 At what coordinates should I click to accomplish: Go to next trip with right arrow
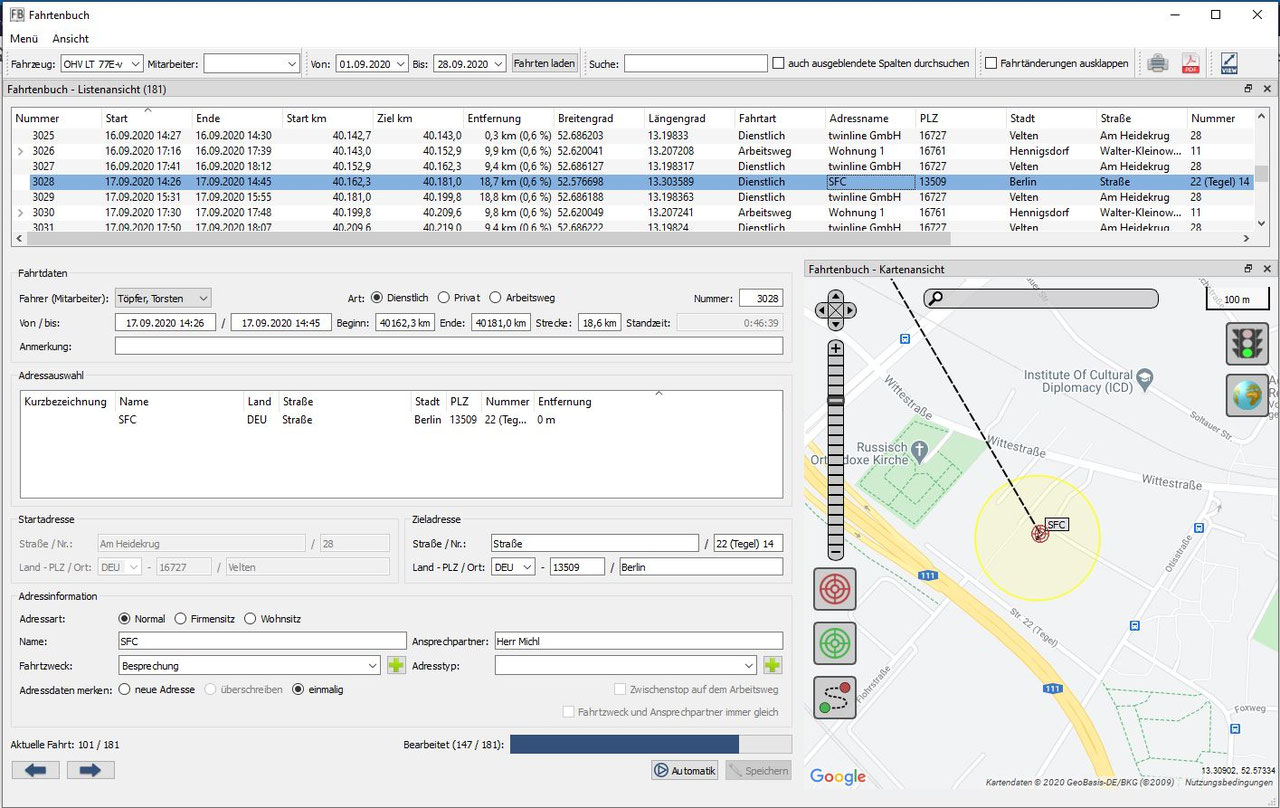click(x=90, y=769)
